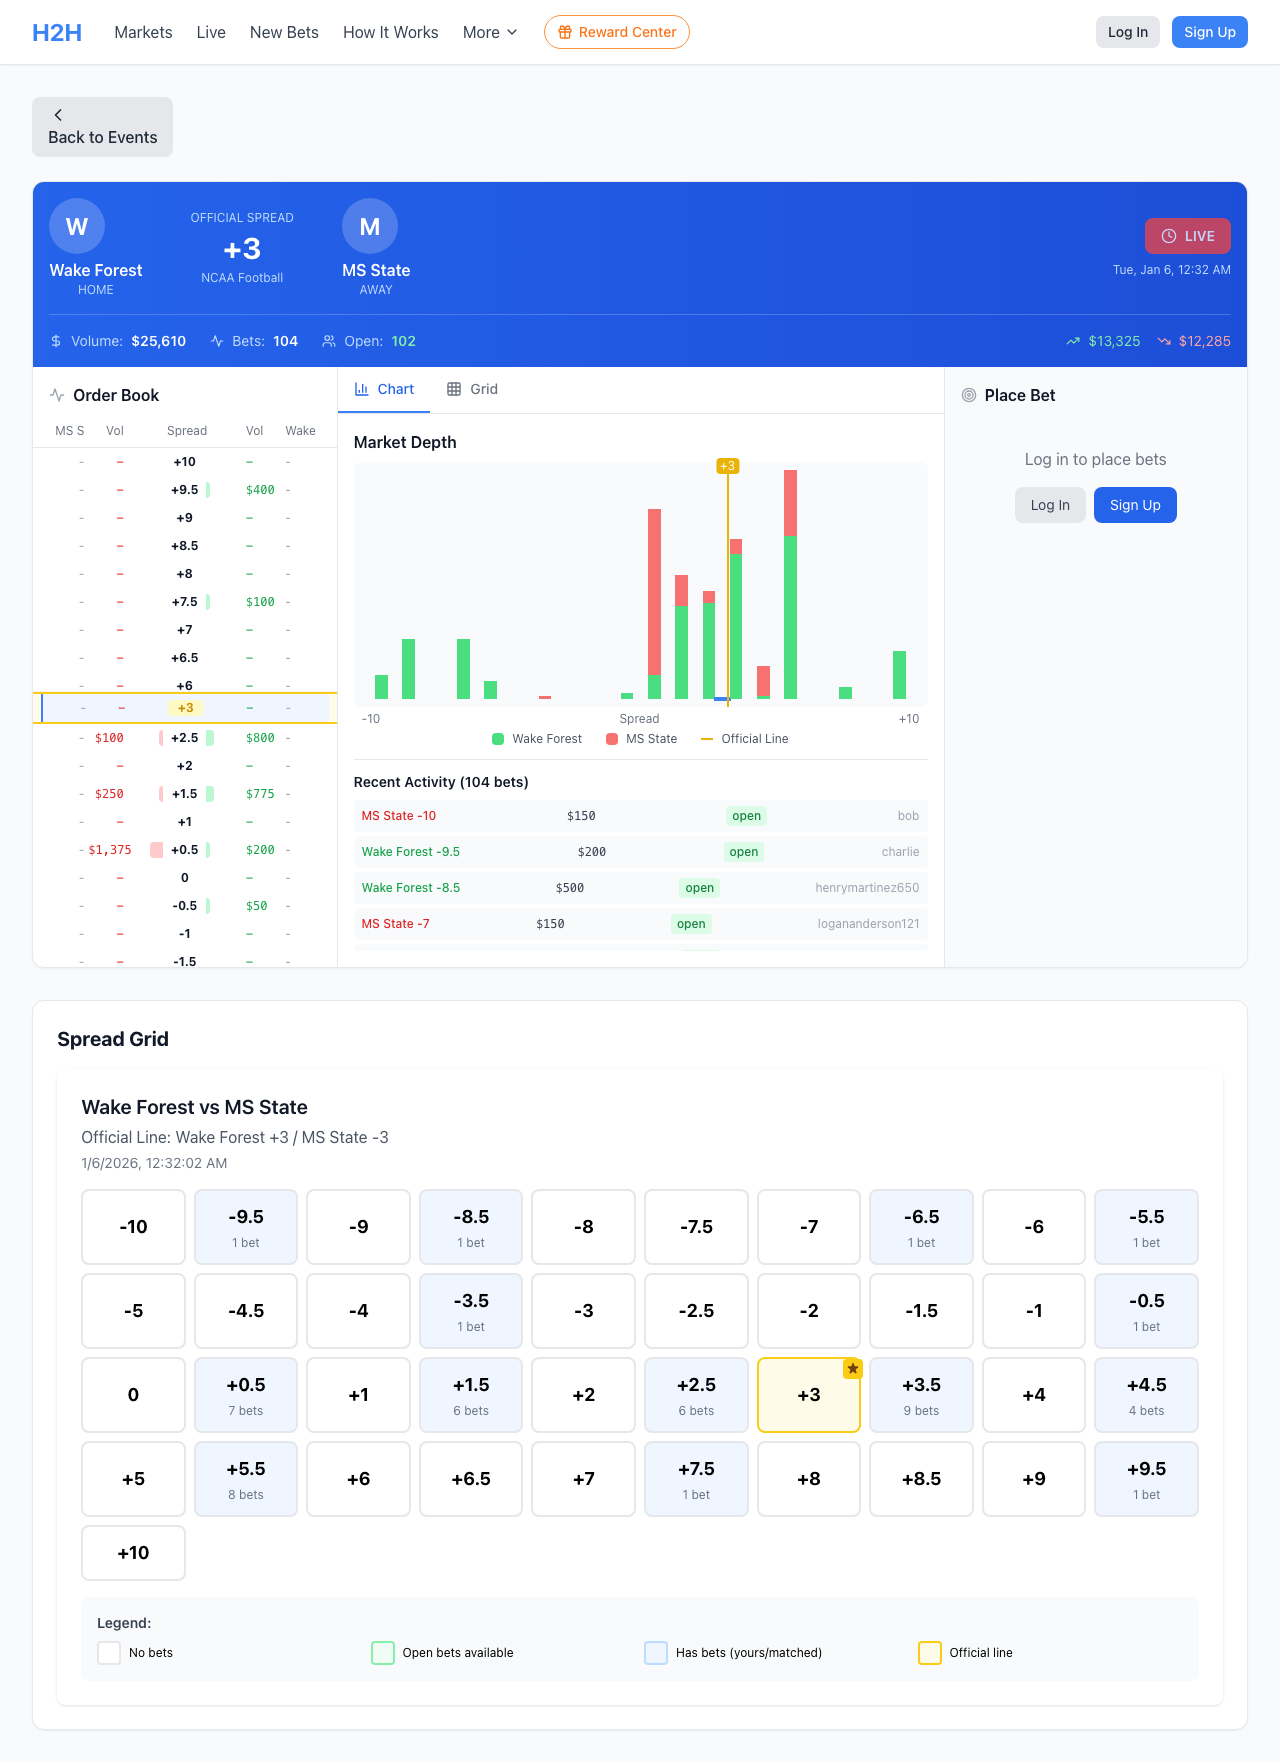Screen dimensions: 1280x1762
Task: Click the Official line yellow legend swatch
Action: pyautogui.click(x=929, y=1653)
